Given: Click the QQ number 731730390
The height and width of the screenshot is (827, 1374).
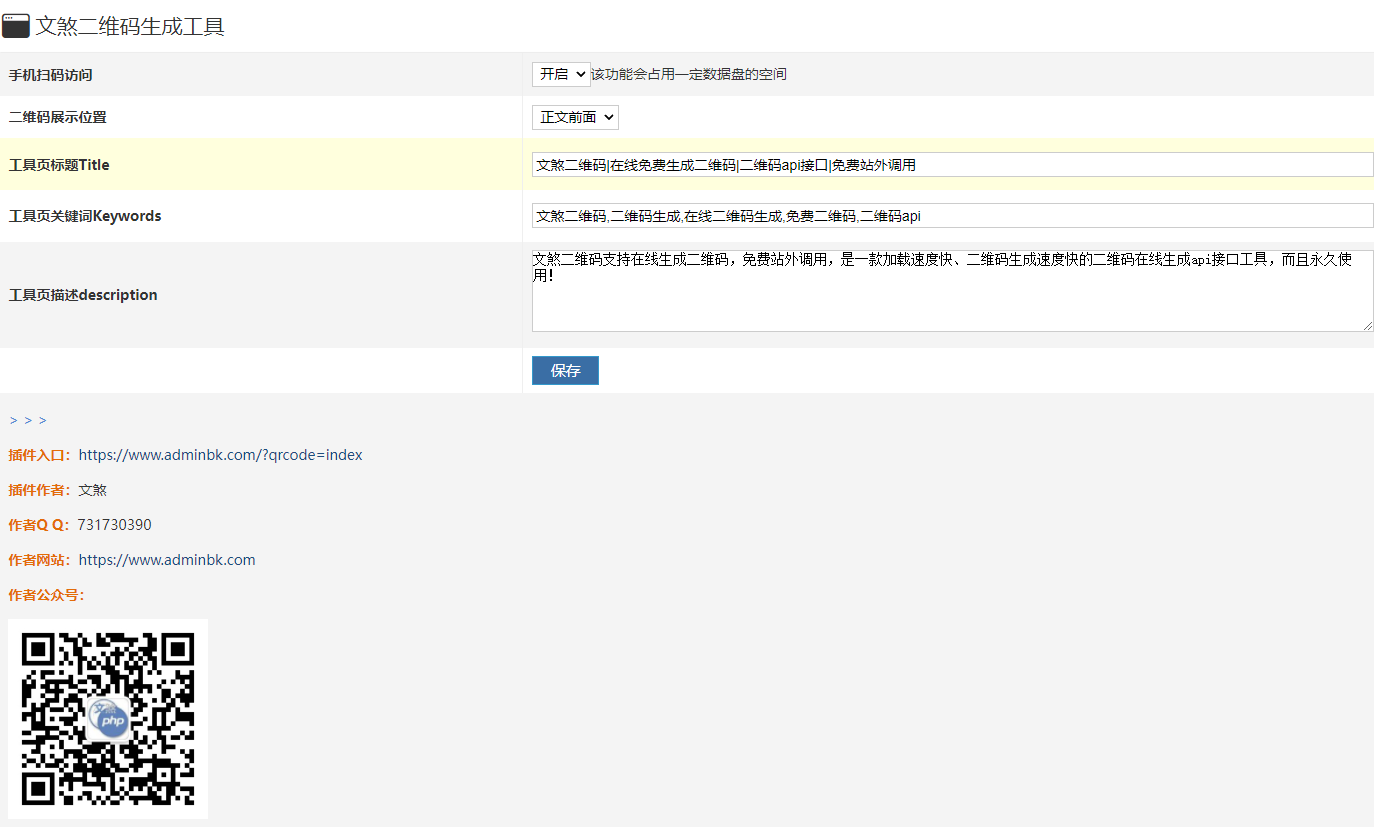Looking at the screenshot, I should pos(114,525).
